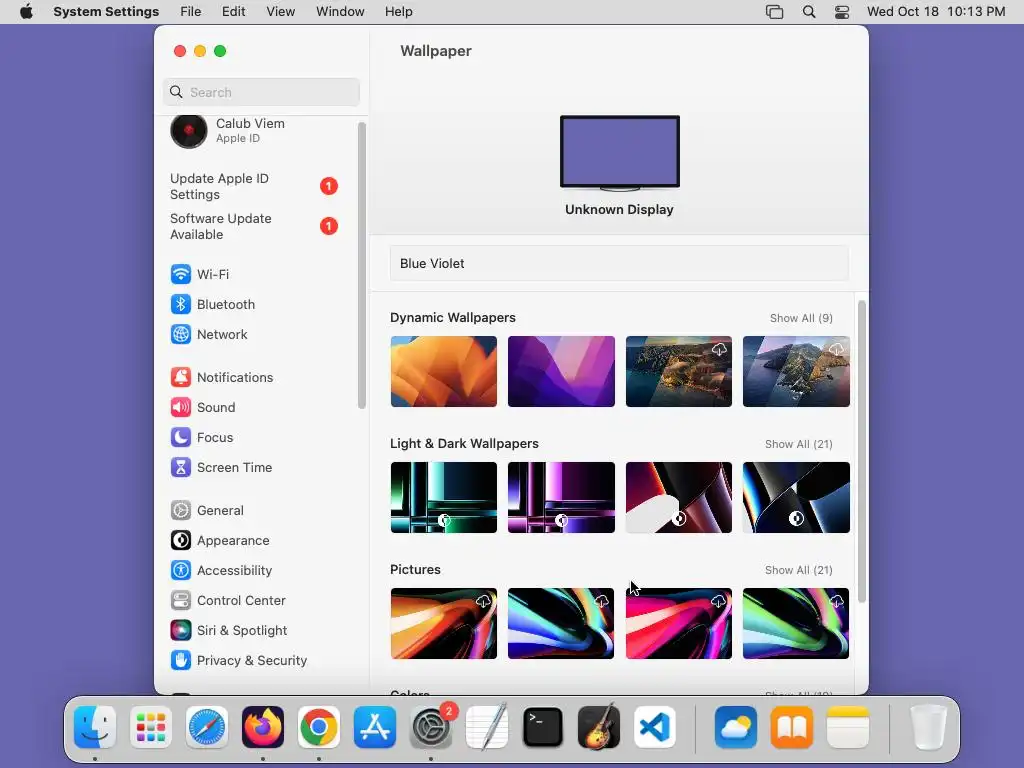This screenshot has height=768, width=1024.
Task: Open TextEdit from the Dock
Action: (487, 727)
